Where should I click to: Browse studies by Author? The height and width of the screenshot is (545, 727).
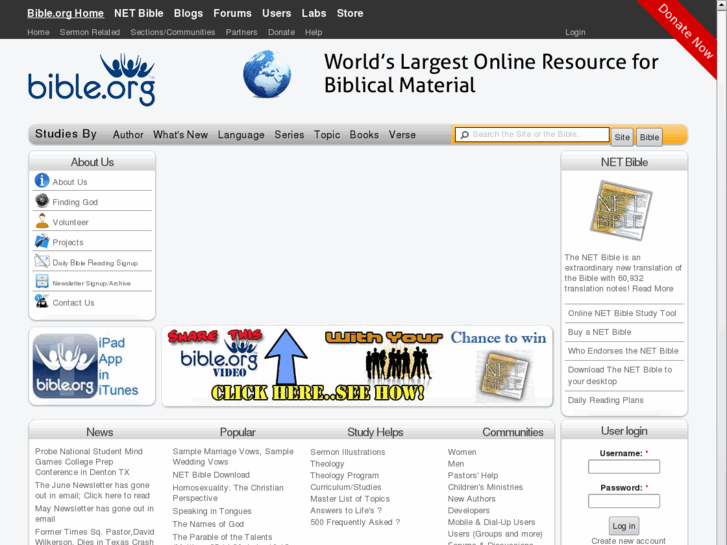click(x=128, y=135)
